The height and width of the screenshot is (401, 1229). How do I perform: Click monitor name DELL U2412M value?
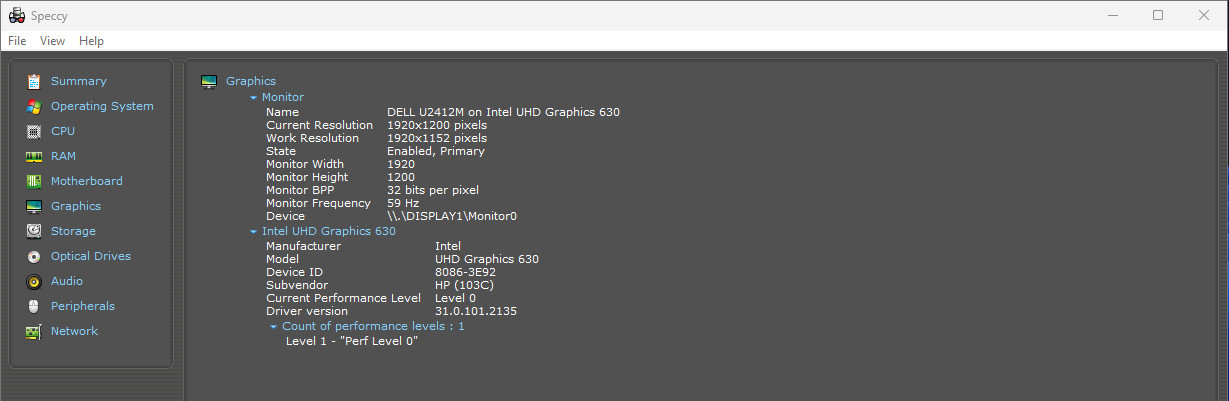503,112
